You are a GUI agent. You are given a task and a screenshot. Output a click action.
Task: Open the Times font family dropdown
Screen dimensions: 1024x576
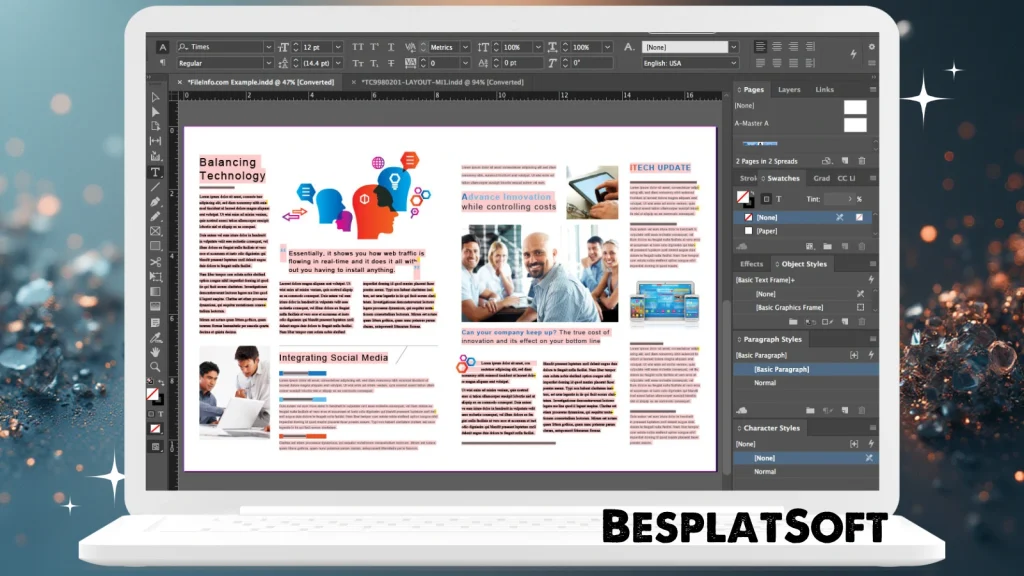270,46
